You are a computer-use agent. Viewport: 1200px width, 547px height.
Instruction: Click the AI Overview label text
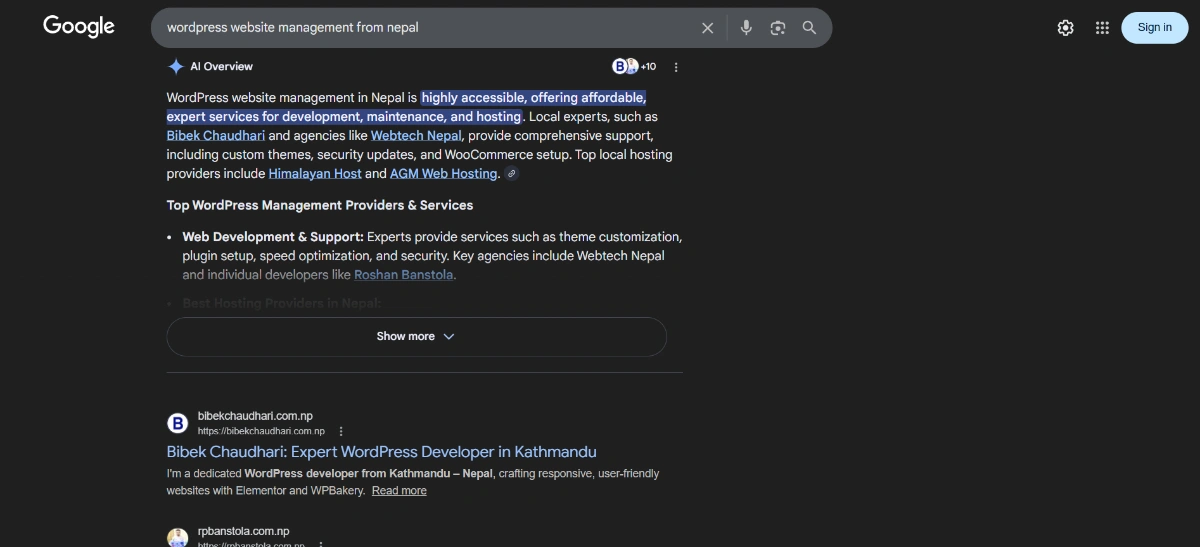(x=222, y=67)
